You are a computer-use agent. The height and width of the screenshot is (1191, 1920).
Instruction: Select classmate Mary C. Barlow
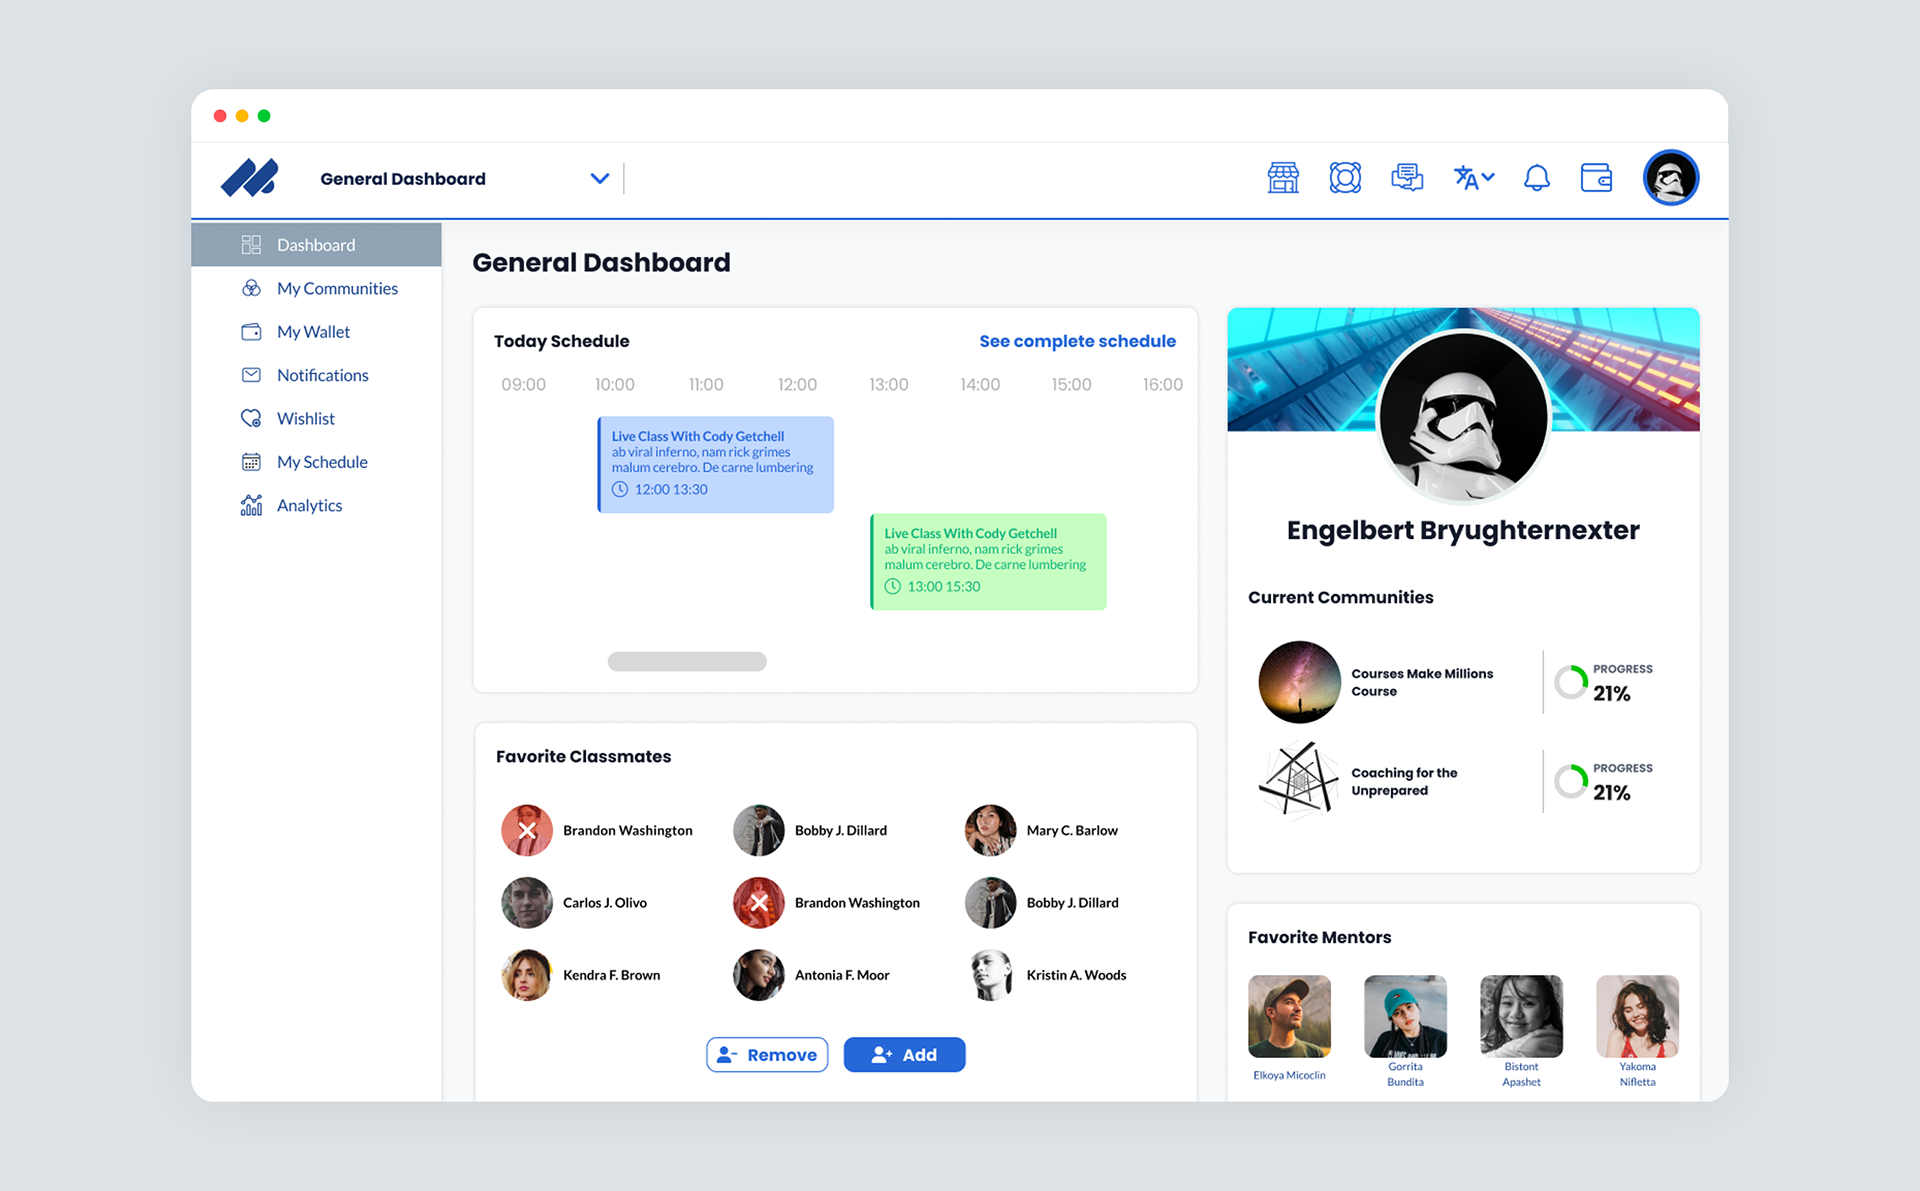pyautogui.click(x=1041, y=830)
